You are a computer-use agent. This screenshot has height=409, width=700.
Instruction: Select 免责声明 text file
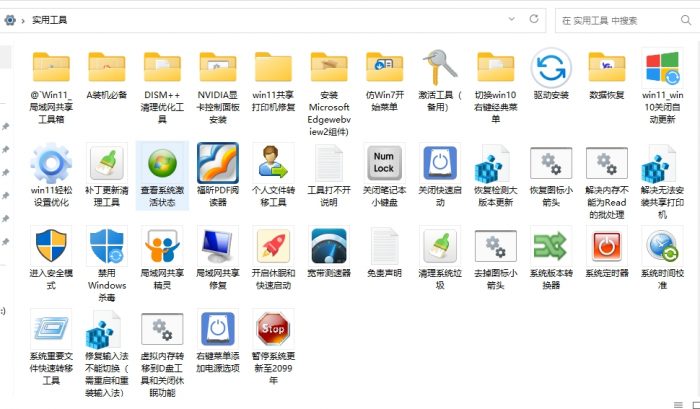tap(384, 246)
